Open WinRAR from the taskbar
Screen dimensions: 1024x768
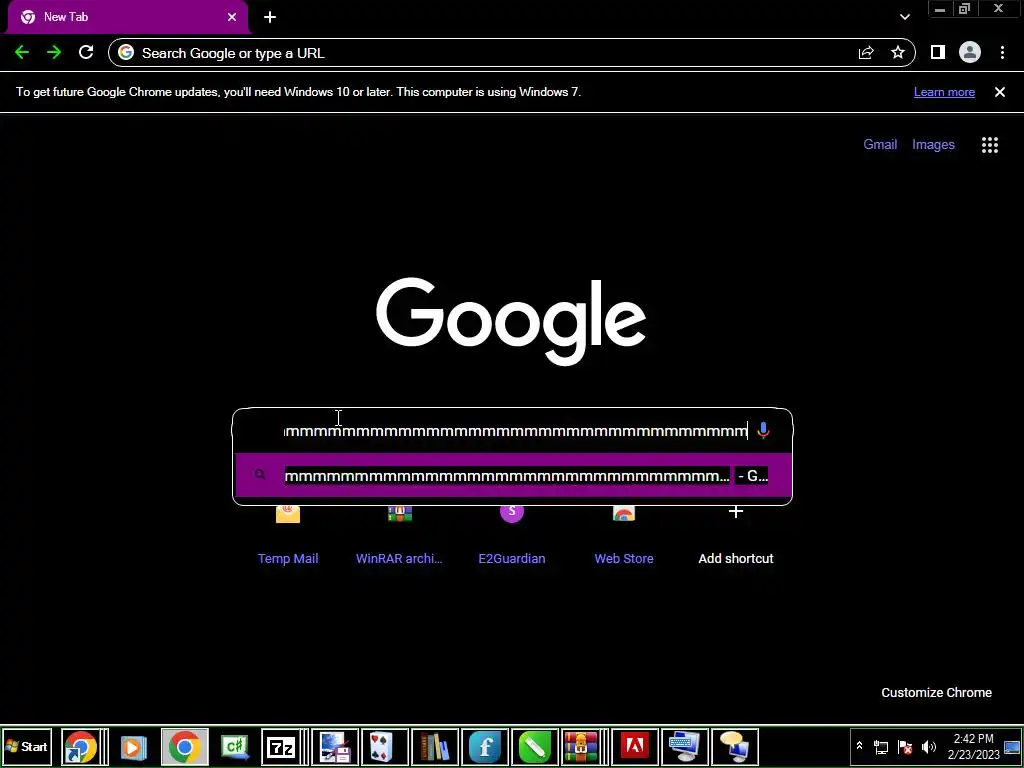point(581,747)
